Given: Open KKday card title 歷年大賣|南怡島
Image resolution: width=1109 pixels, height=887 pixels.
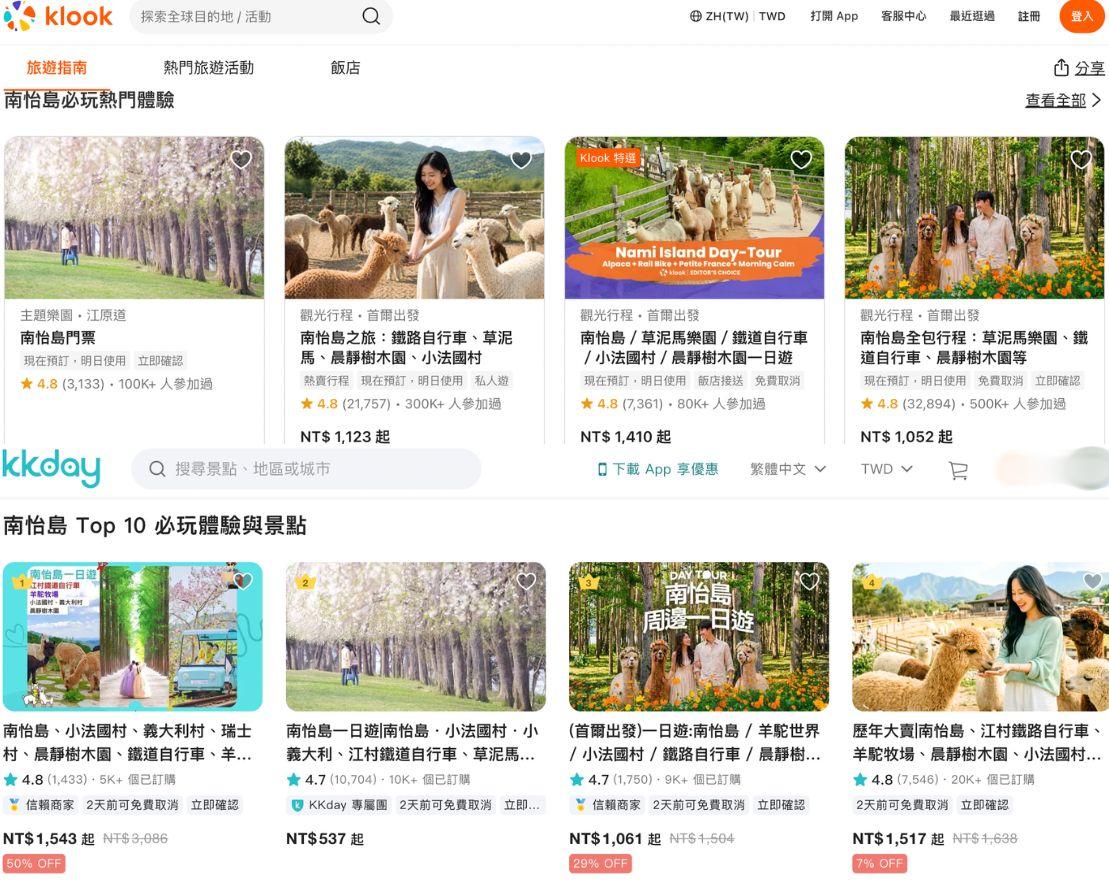Looking at the screenshot, I should [x=977, y=742].
